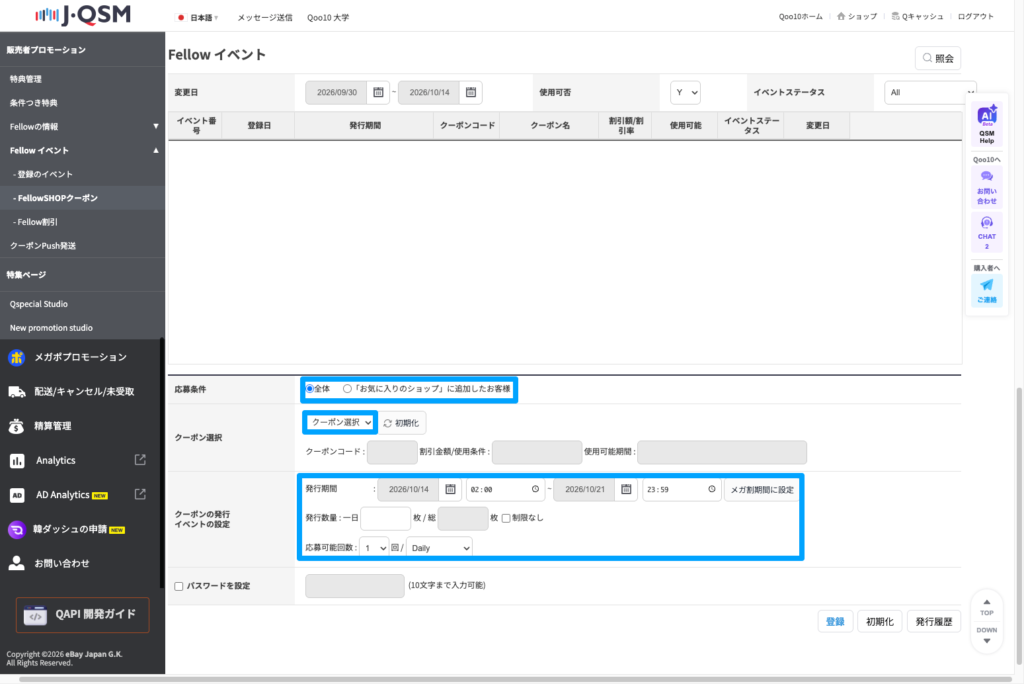This screenshot has height=684, width=1024.
Task: Check the 制限なし checkbox
Action: 505,518
